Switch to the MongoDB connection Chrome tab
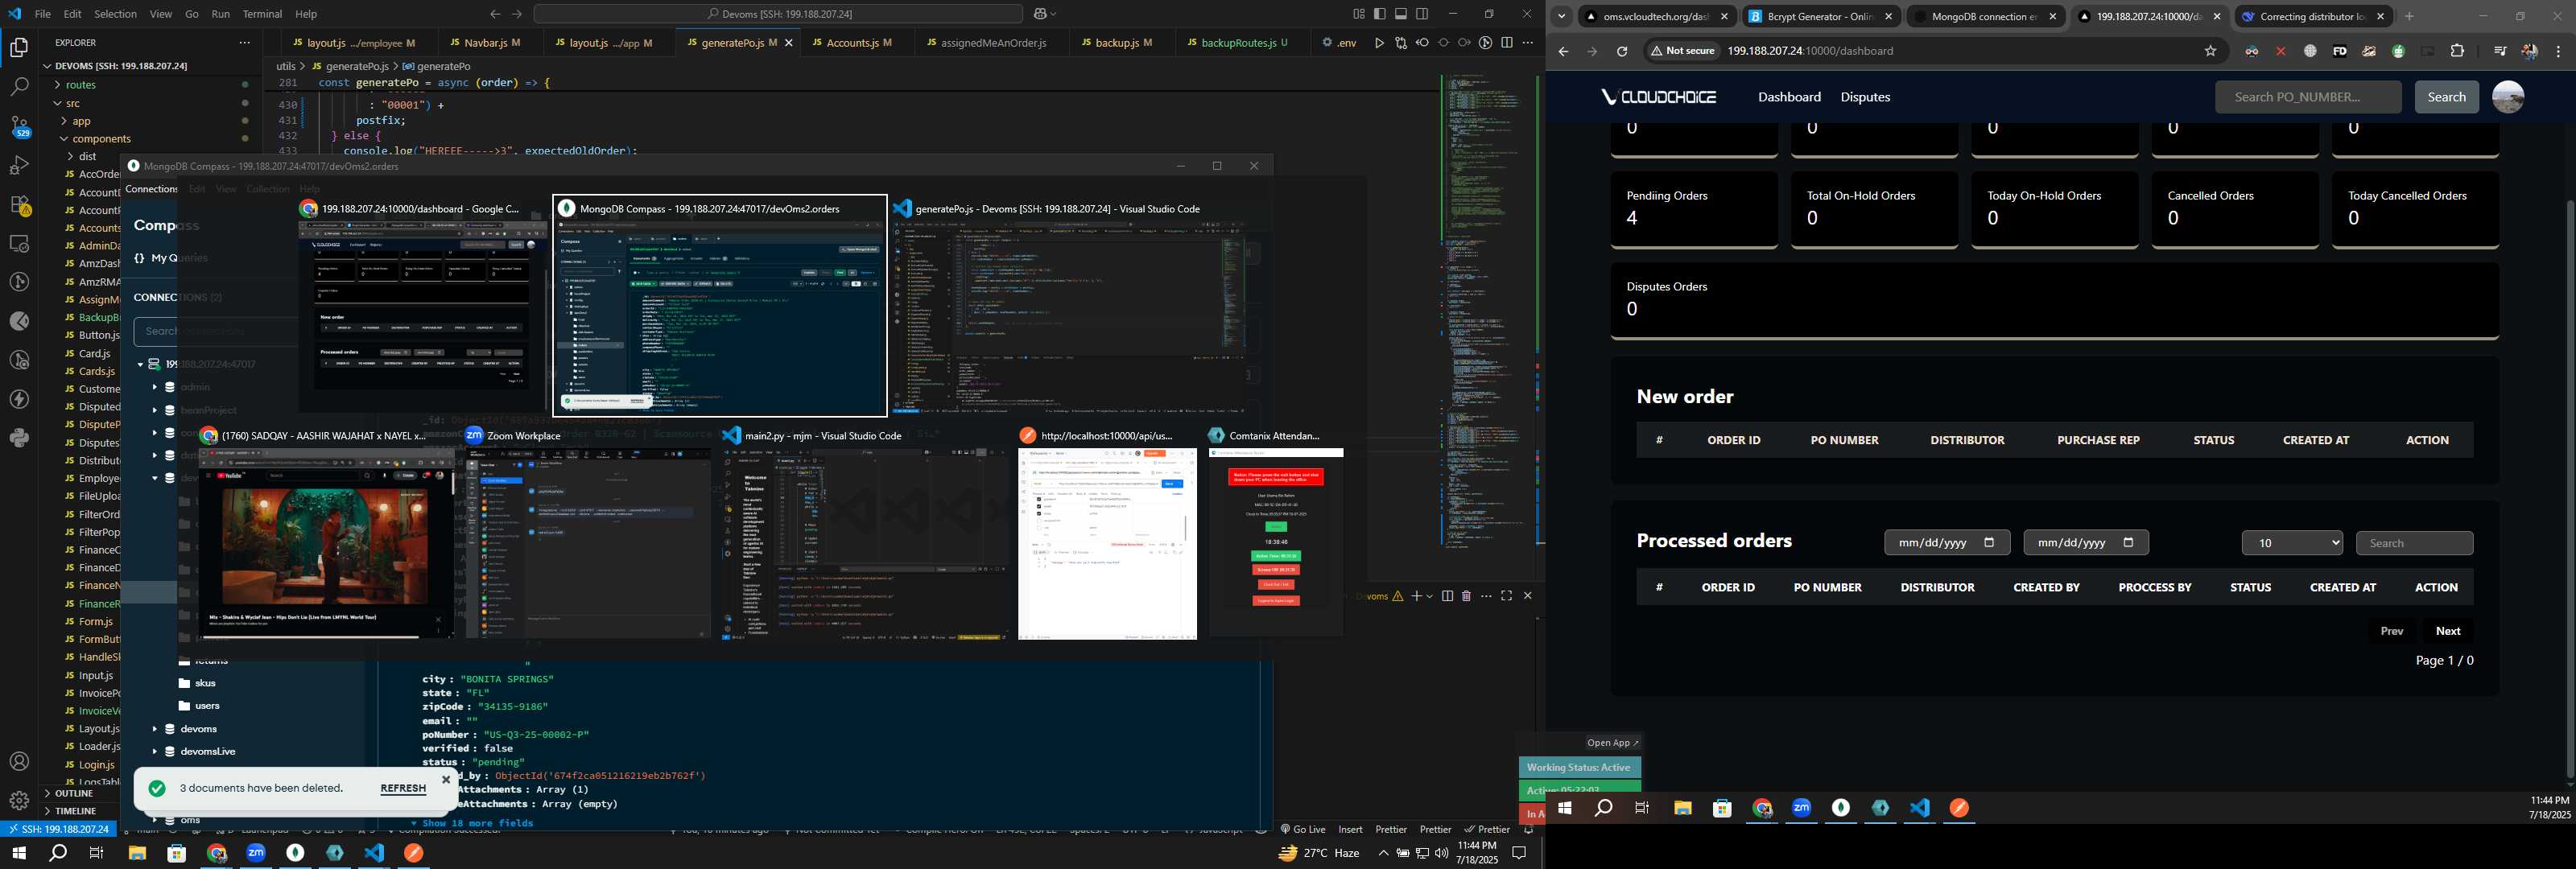The width and height of the screenshot is (2576, 869). pyautogui.click(x=1984, y=16)
